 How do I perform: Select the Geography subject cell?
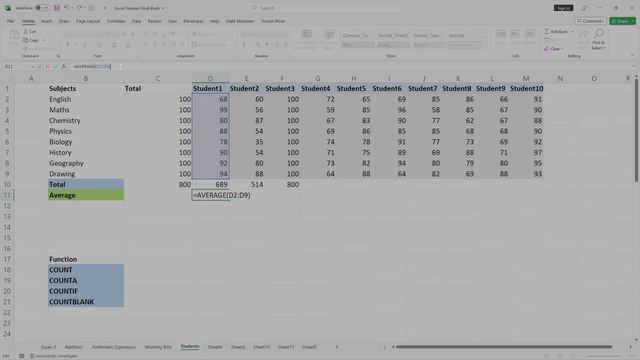tap(86, 163)
